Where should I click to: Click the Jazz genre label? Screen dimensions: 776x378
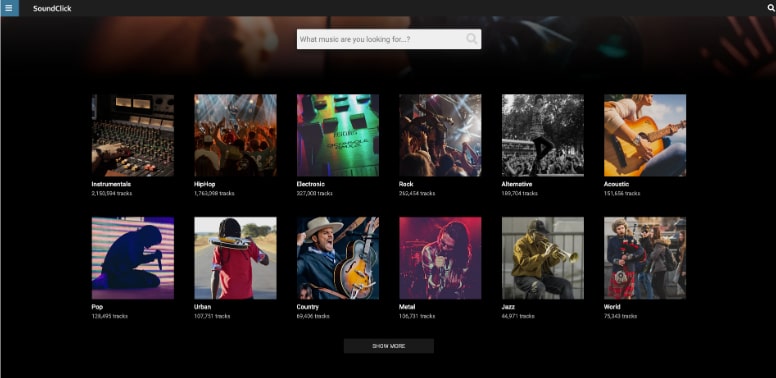[508, 307]
